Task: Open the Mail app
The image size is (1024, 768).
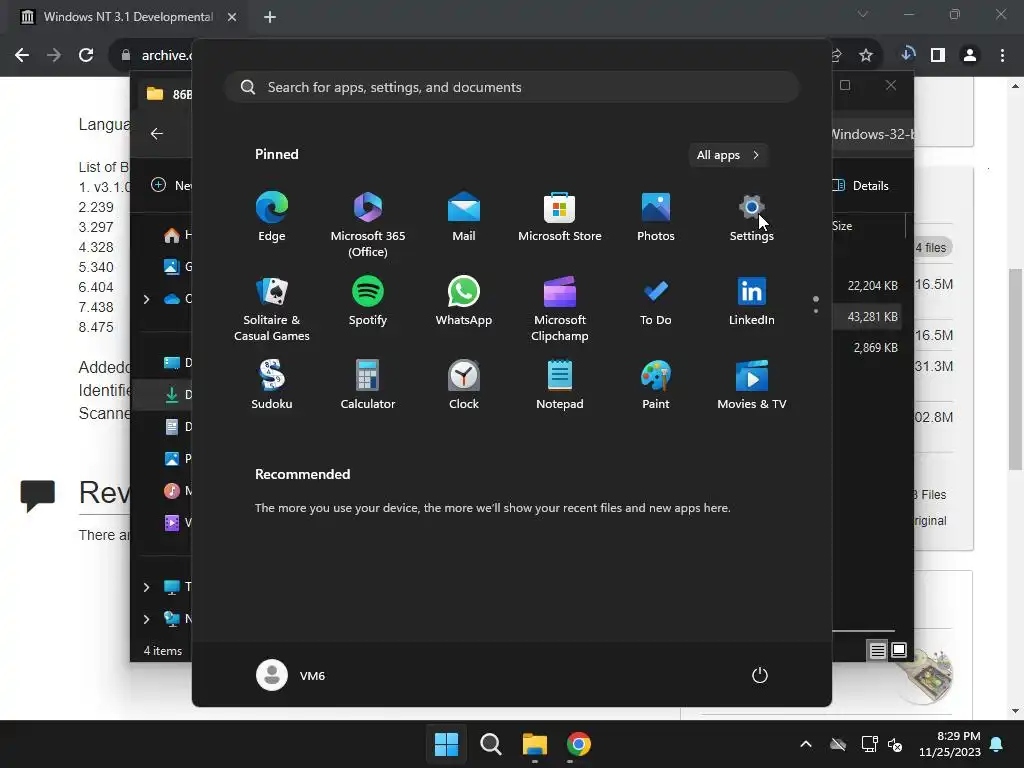Action: click(x=464, y=217)
